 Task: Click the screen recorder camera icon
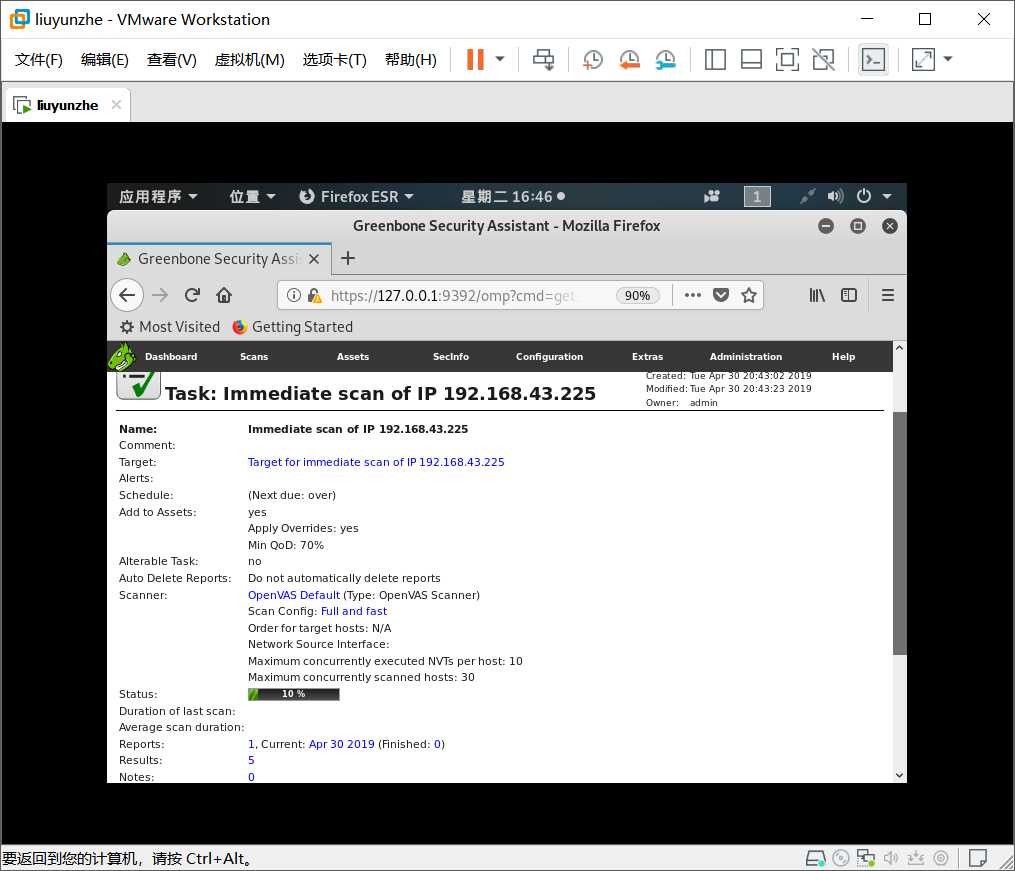[711, 196]
